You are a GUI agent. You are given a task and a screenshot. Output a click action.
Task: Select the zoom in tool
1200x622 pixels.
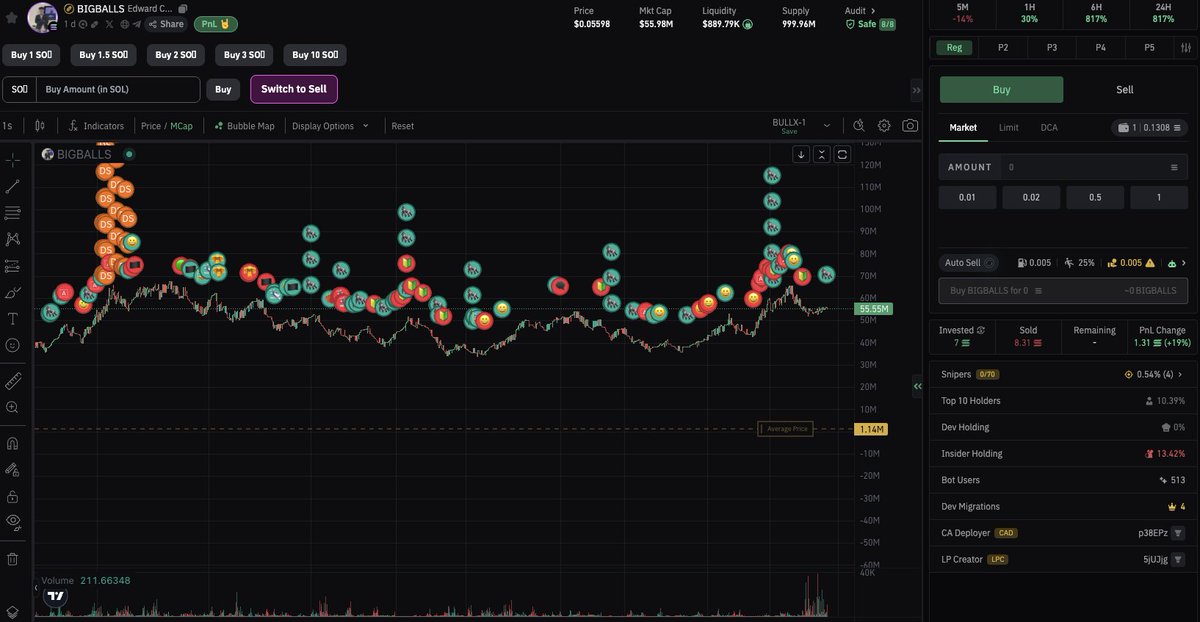[13, 407]
